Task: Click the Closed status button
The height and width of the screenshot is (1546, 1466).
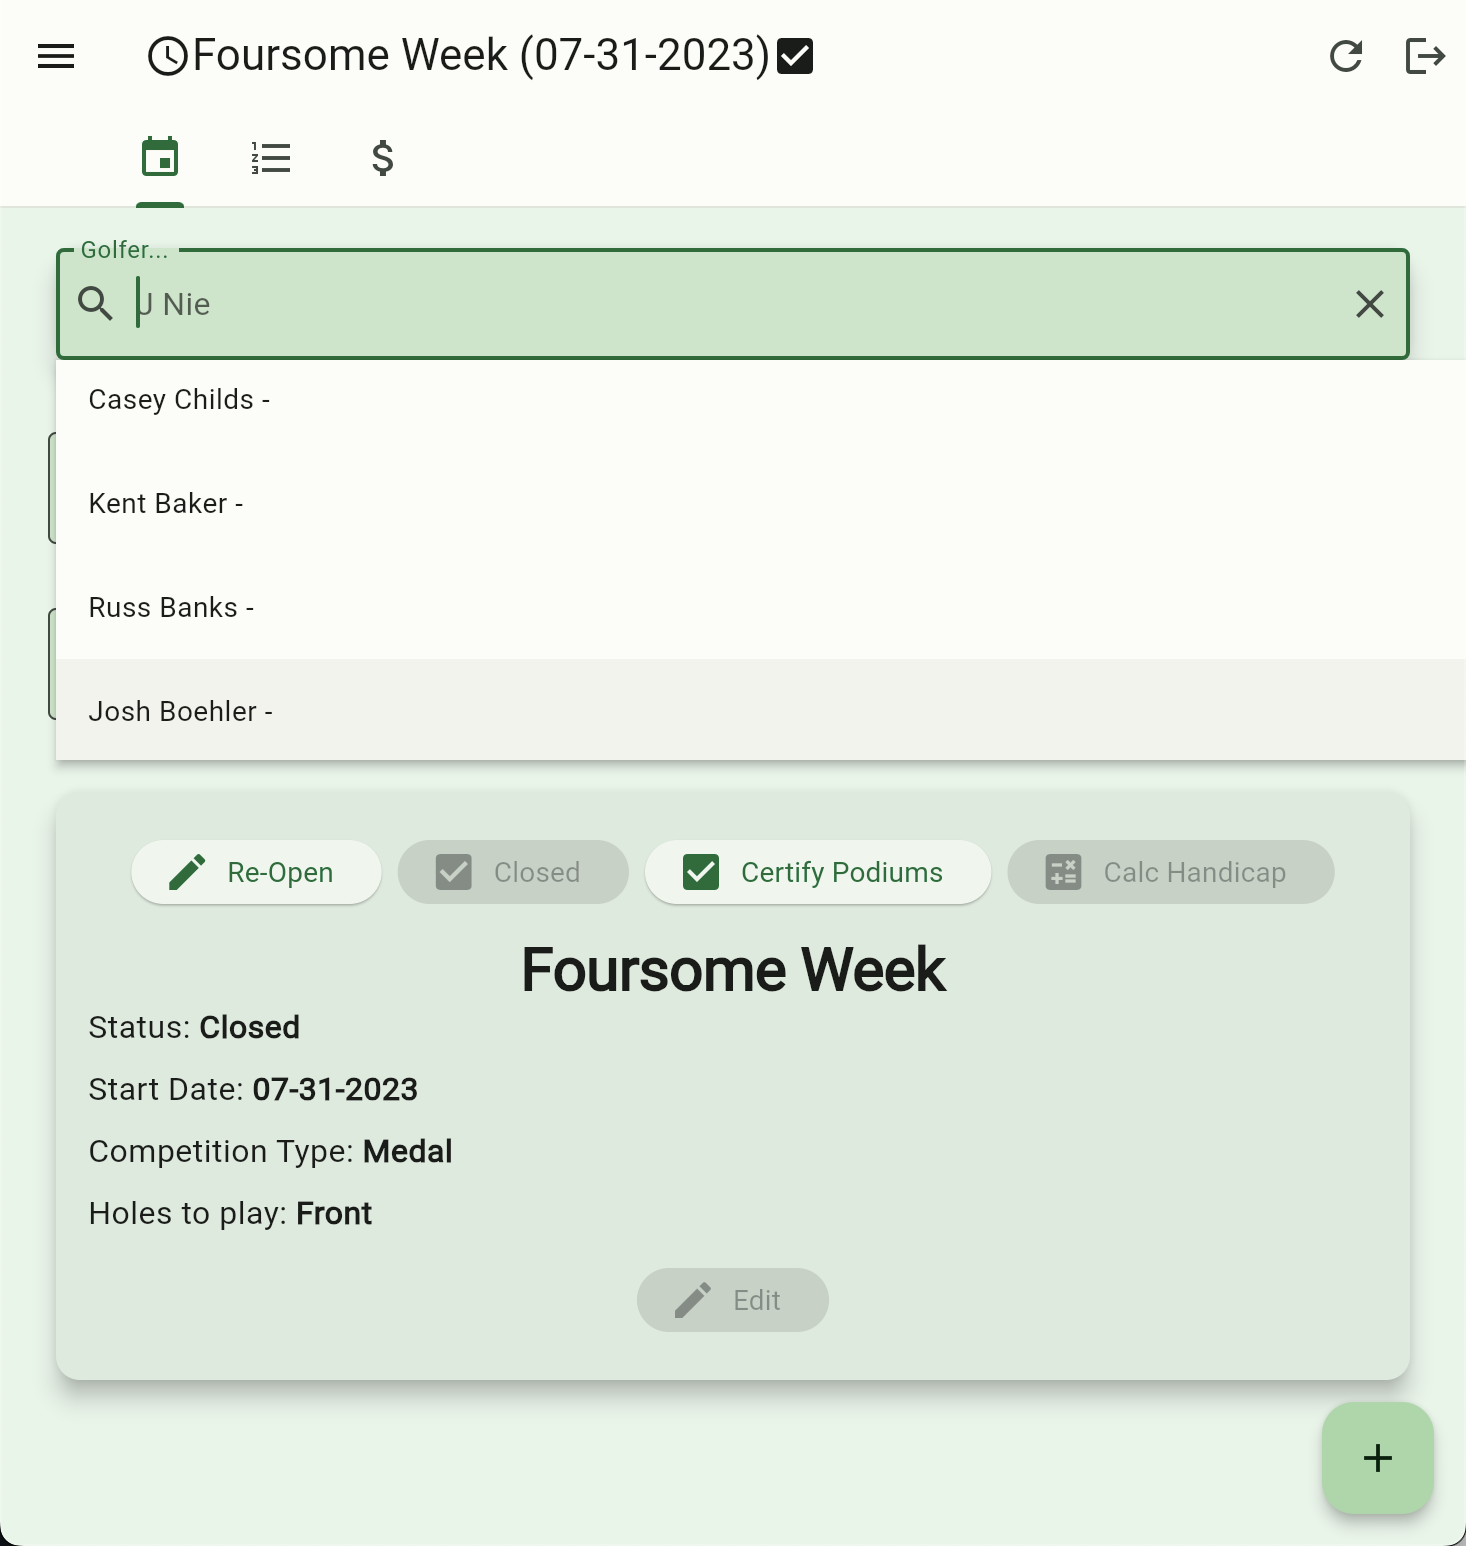Action: 512,872
